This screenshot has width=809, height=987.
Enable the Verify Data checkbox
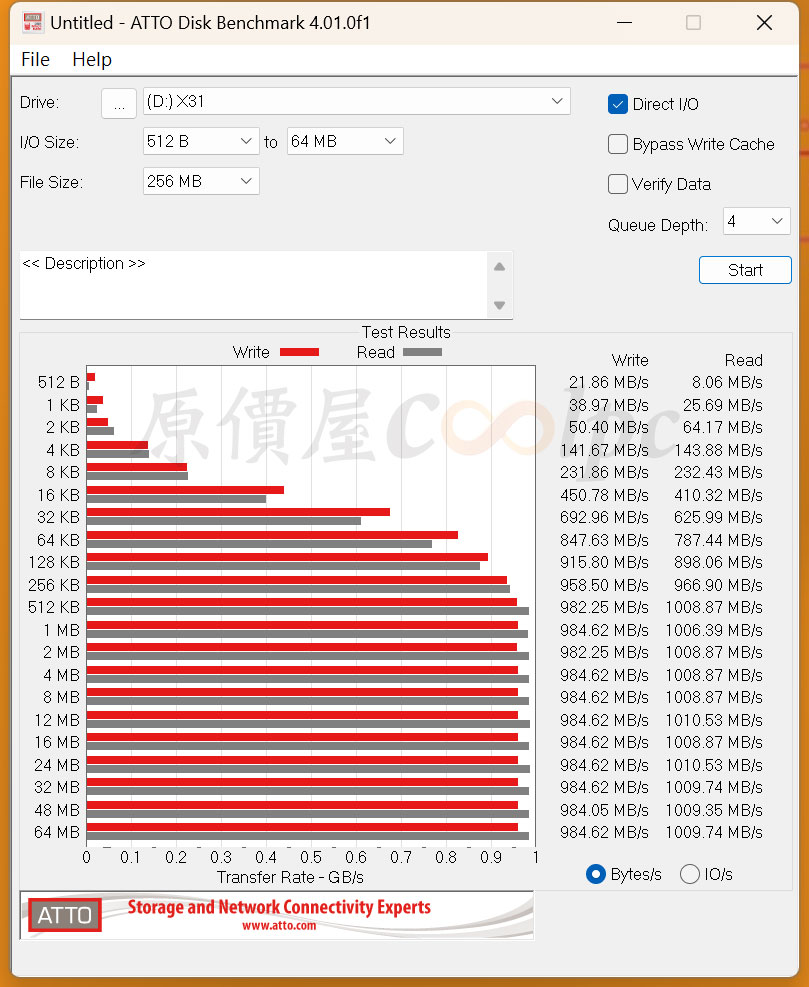click(618, 184)
